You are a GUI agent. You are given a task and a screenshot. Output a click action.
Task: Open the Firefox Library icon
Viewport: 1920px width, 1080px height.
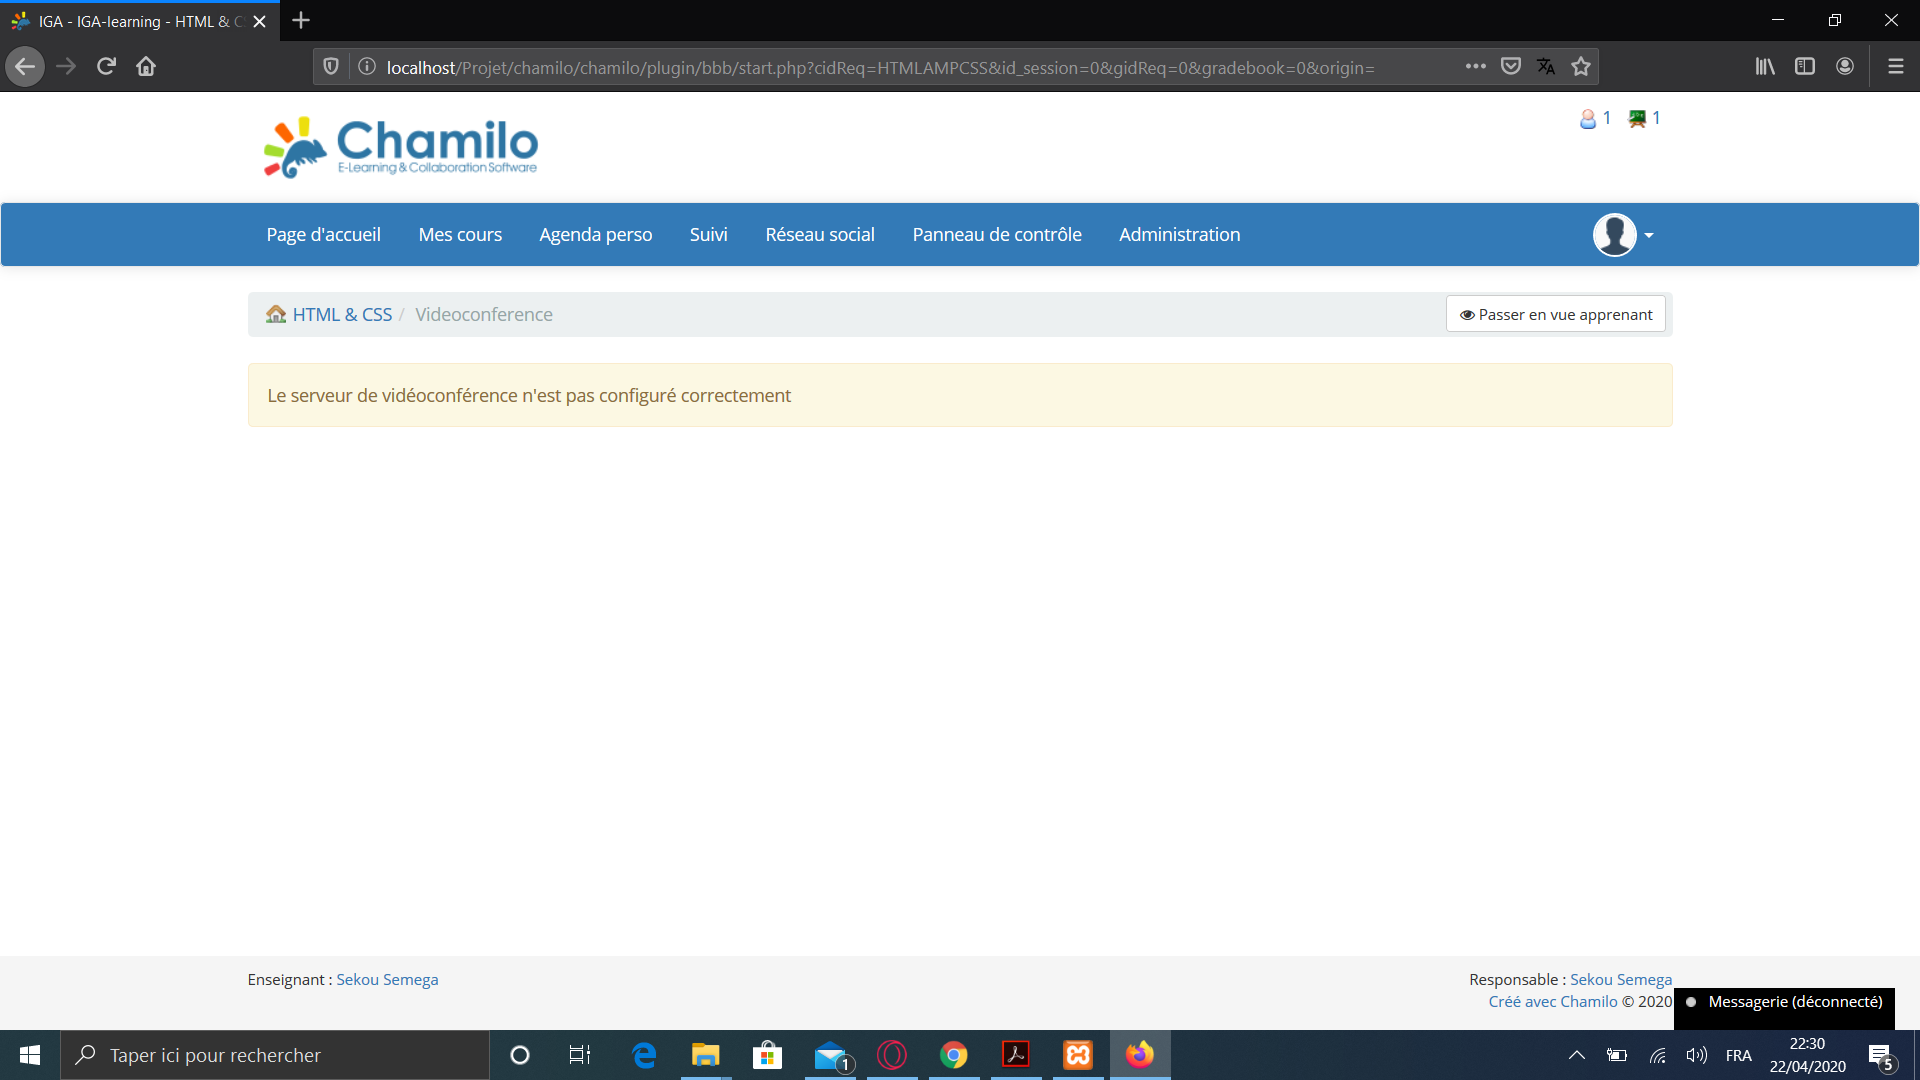pyautogui.click(x=1765, y=66)
